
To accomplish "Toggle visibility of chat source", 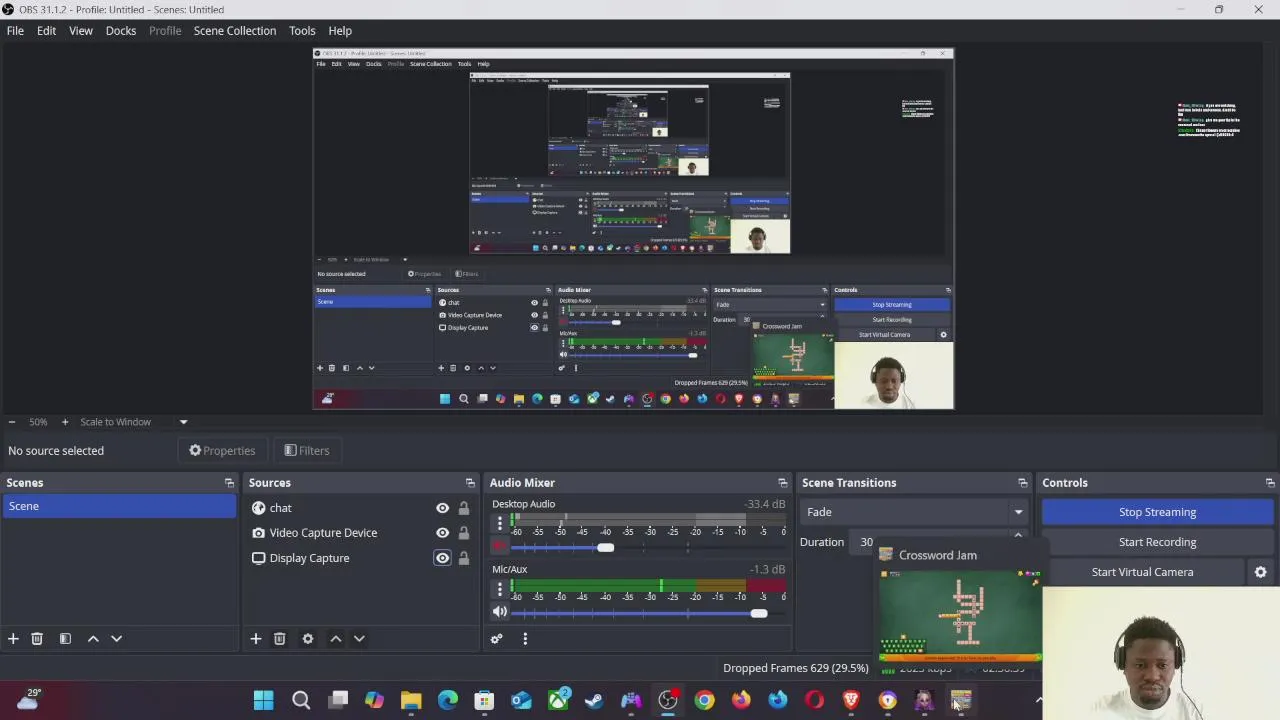I will tap(442, 508).
